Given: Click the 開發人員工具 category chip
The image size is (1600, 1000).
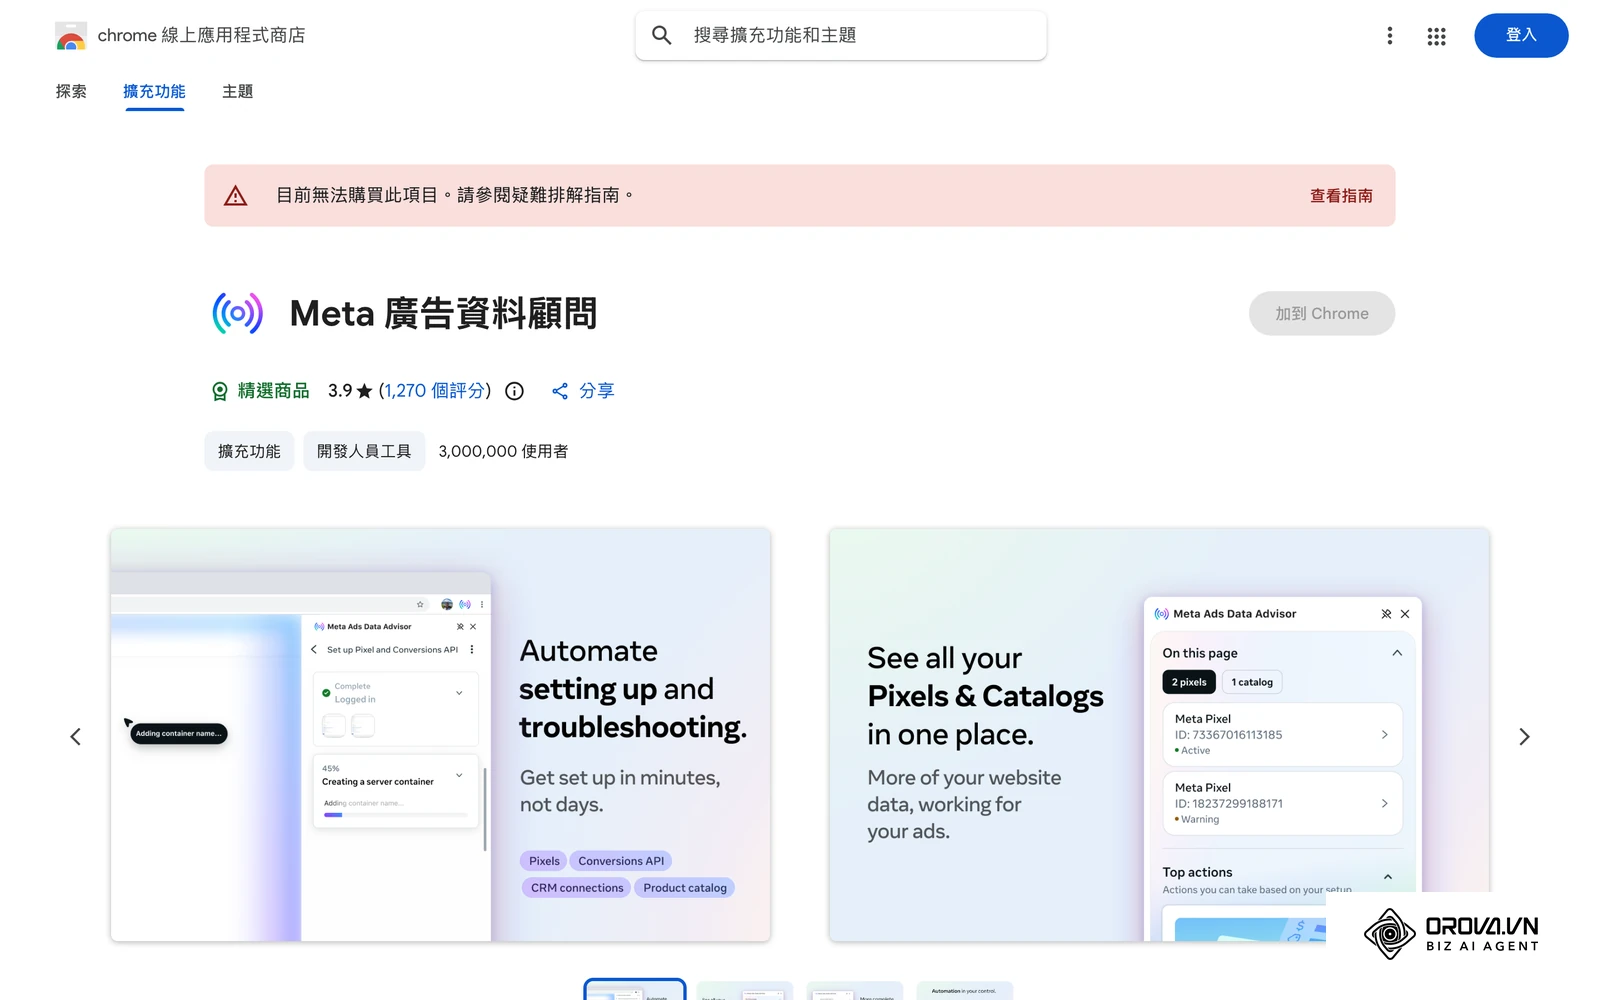Looking at the screenshot, I should [x=364, y=451].
